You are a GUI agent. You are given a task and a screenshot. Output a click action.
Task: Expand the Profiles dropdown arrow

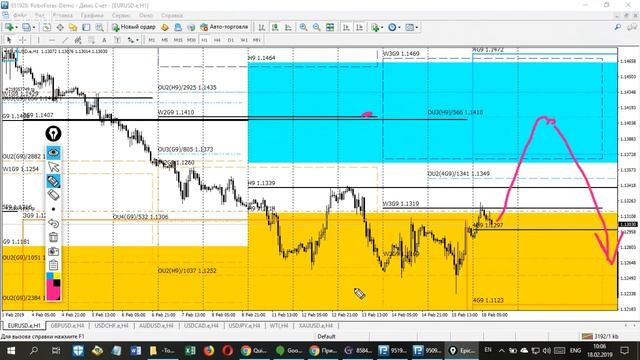click(33, 27)
